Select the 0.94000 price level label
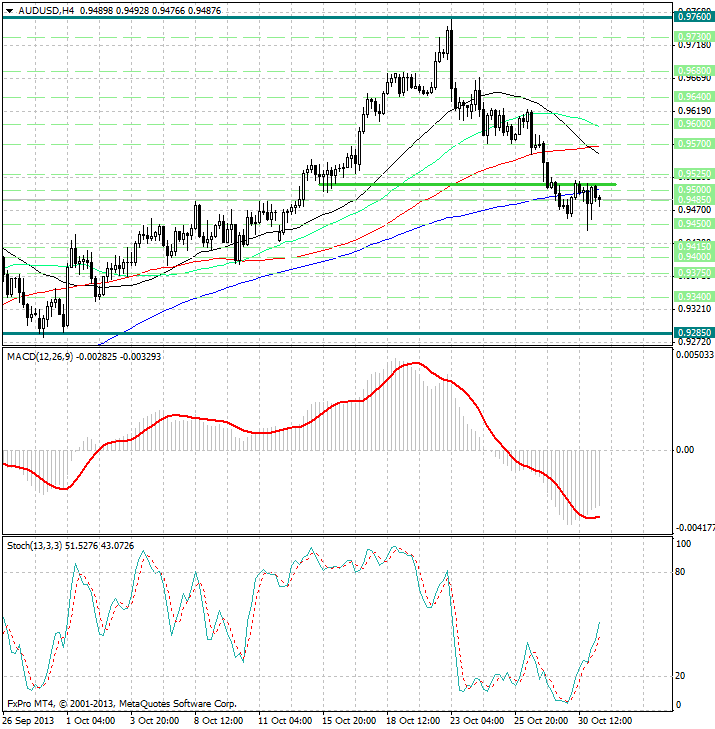 click(694, 257)
